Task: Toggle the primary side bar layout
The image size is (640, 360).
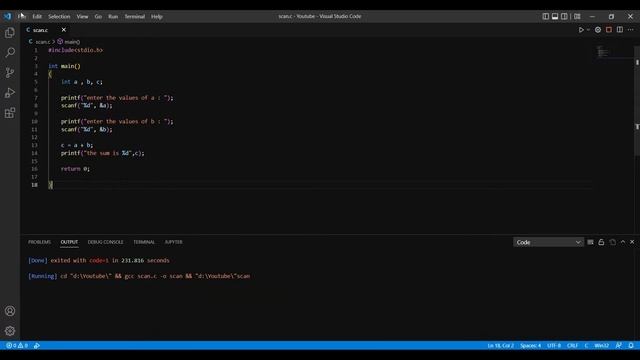Action: [546, 16]
